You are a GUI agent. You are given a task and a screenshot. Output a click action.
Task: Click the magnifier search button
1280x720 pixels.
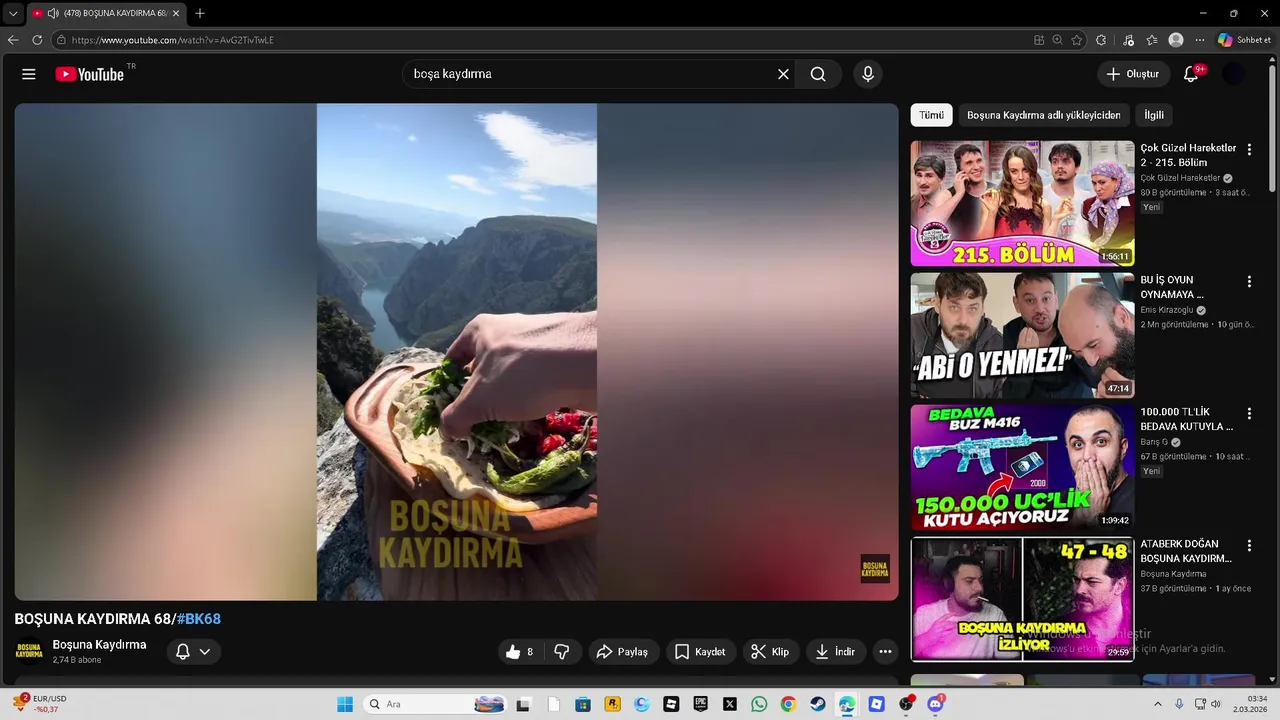pos(818,74)
